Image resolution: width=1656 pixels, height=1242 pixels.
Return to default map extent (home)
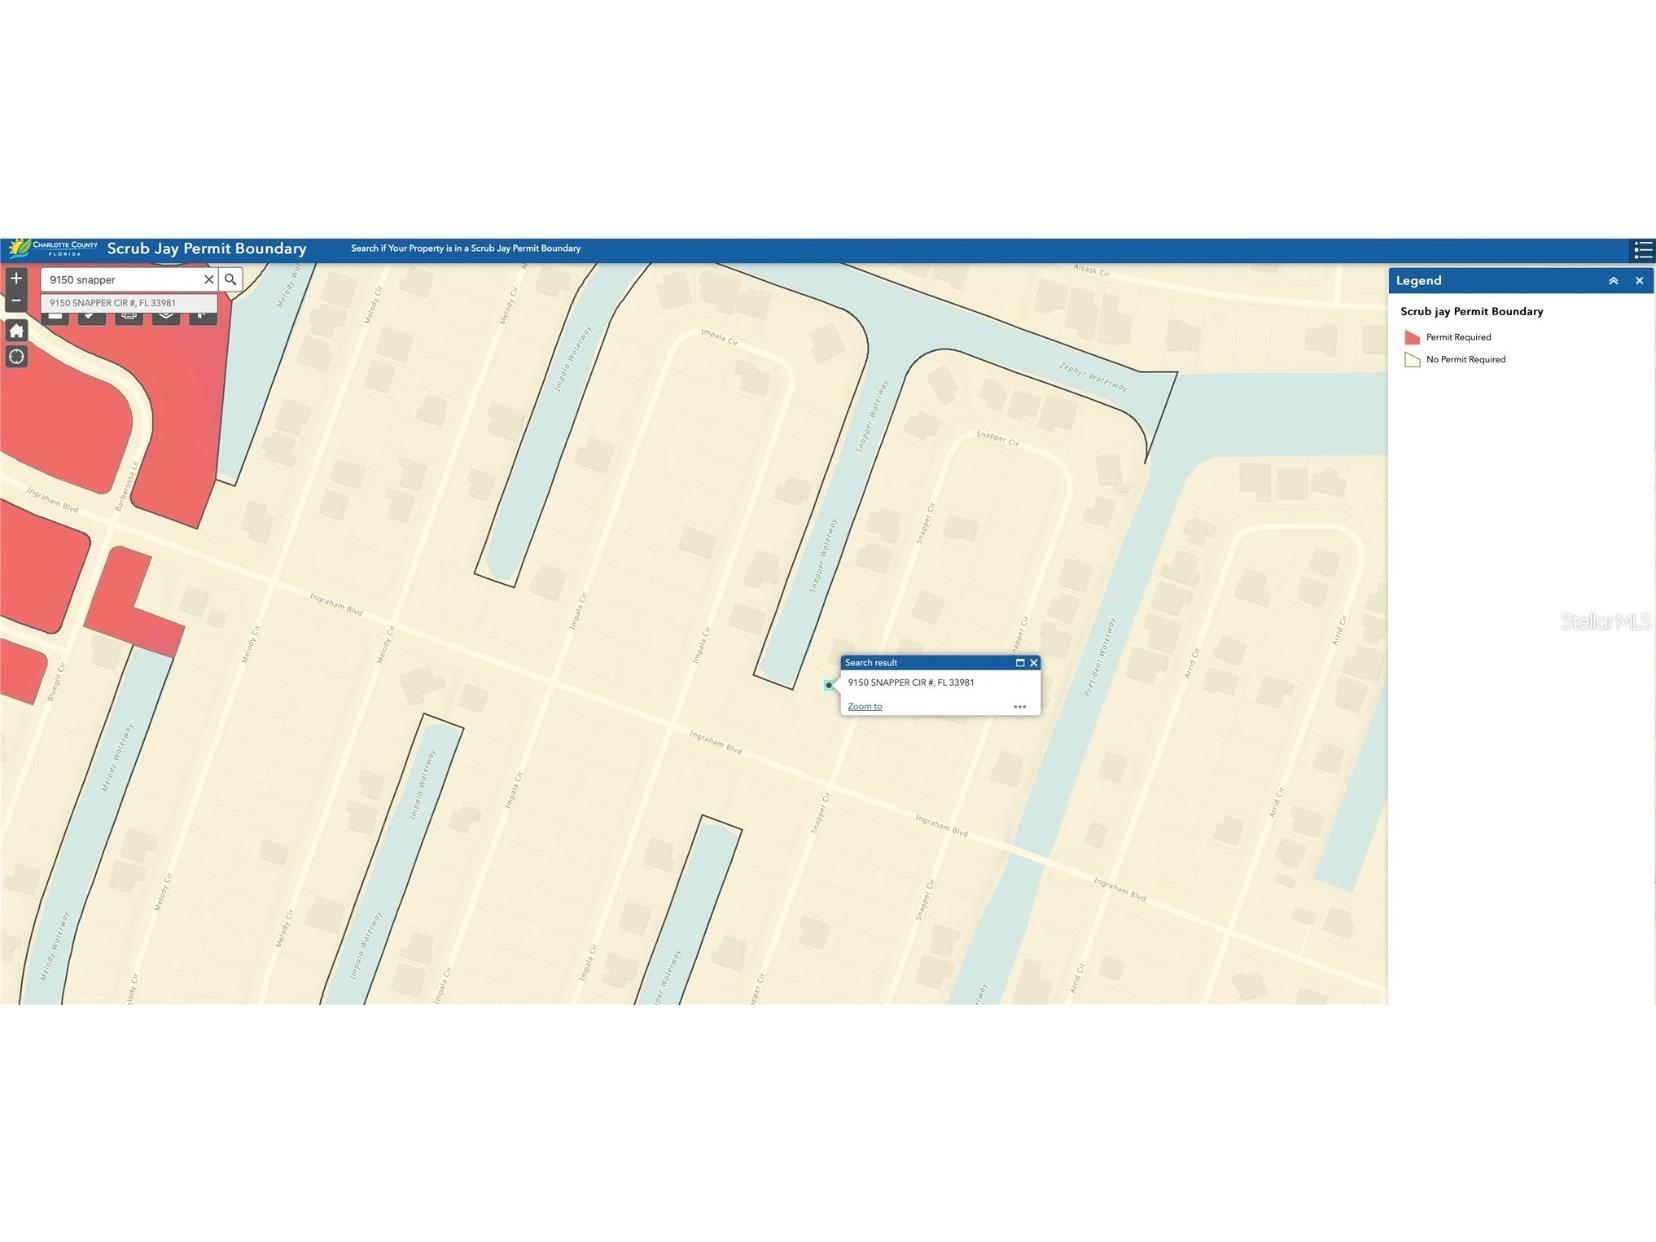point(16,330)
